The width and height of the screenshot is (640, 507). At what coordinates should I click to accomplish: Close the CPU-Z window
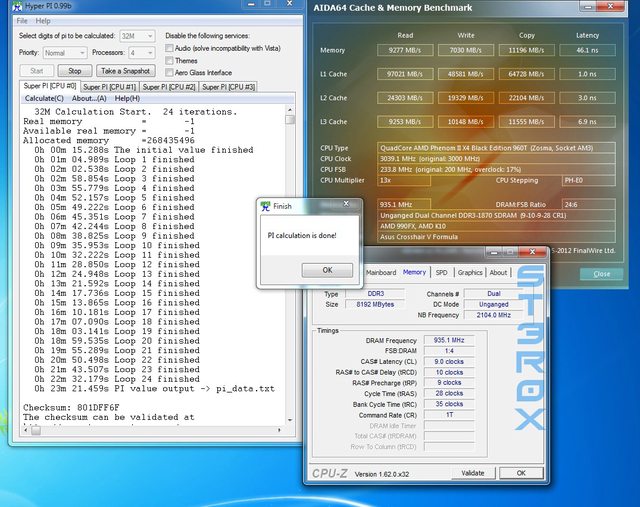532,251
